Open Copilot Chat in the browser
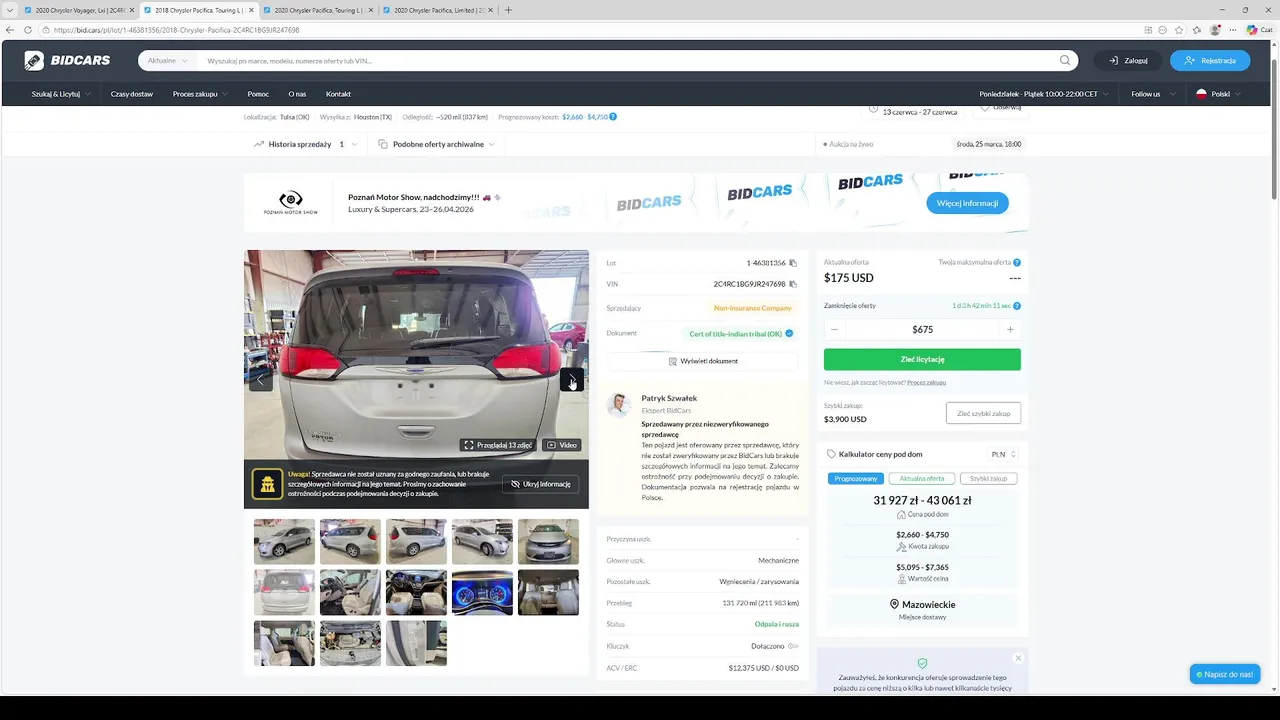The height and width of the screenshot is (720, 1280). click(1258, 30)
